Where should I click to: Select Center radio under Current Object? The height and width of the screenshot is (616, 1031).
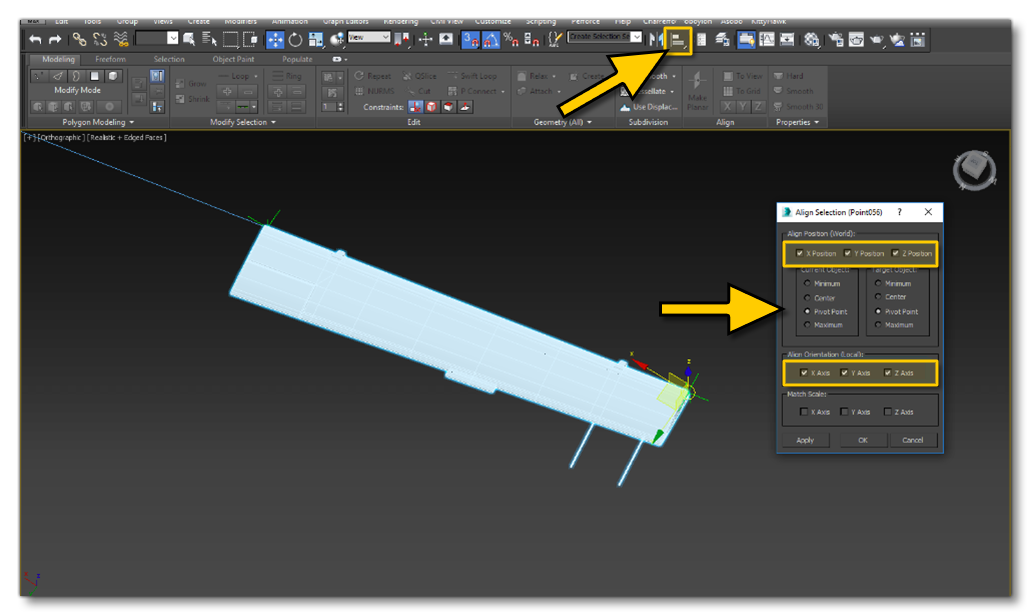[806, 298]
